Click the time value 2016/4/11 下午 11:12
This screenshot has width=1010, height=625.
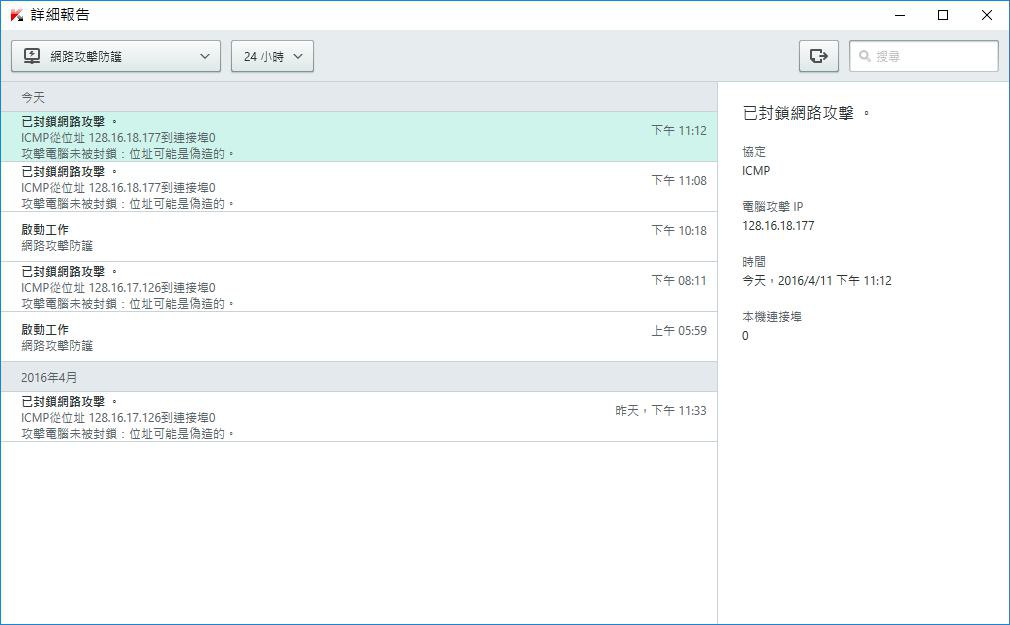[817, 281]
